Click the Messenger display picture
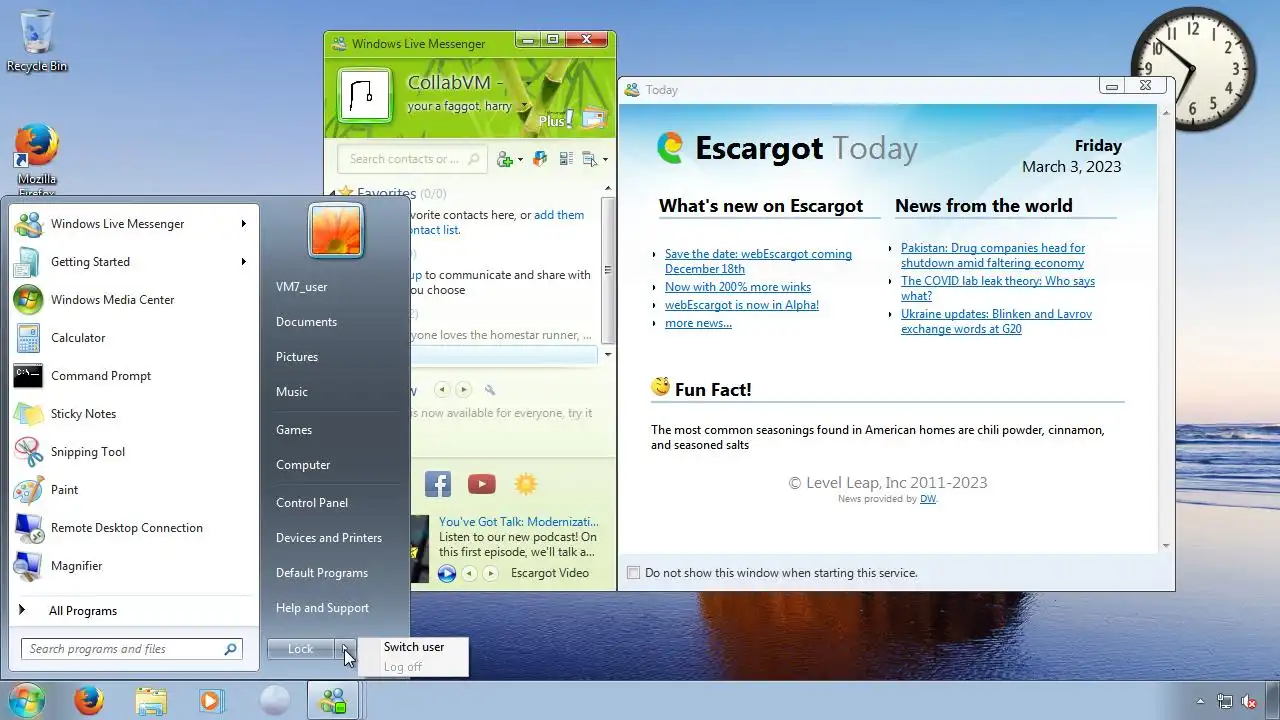Viewport: 1280px width, 720px height. pos(364,95)
